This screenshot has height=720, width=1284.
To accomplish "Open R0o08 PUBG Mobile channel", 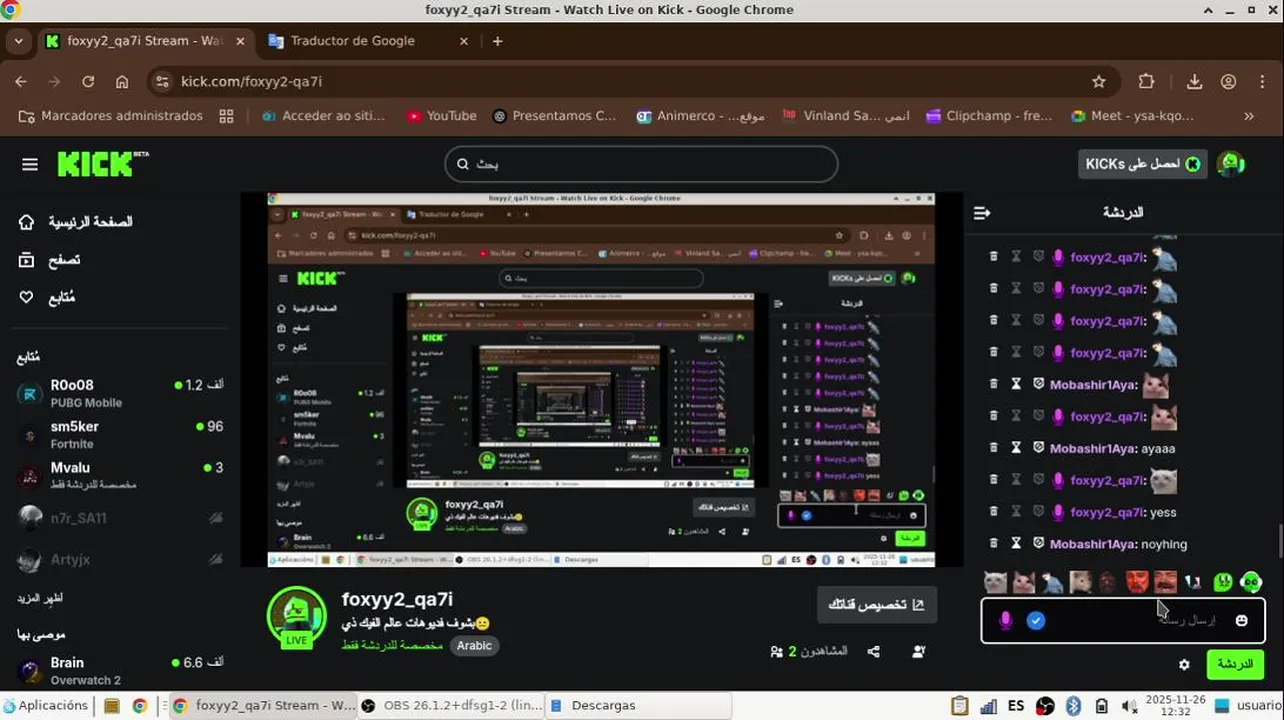I will point(121,393).
